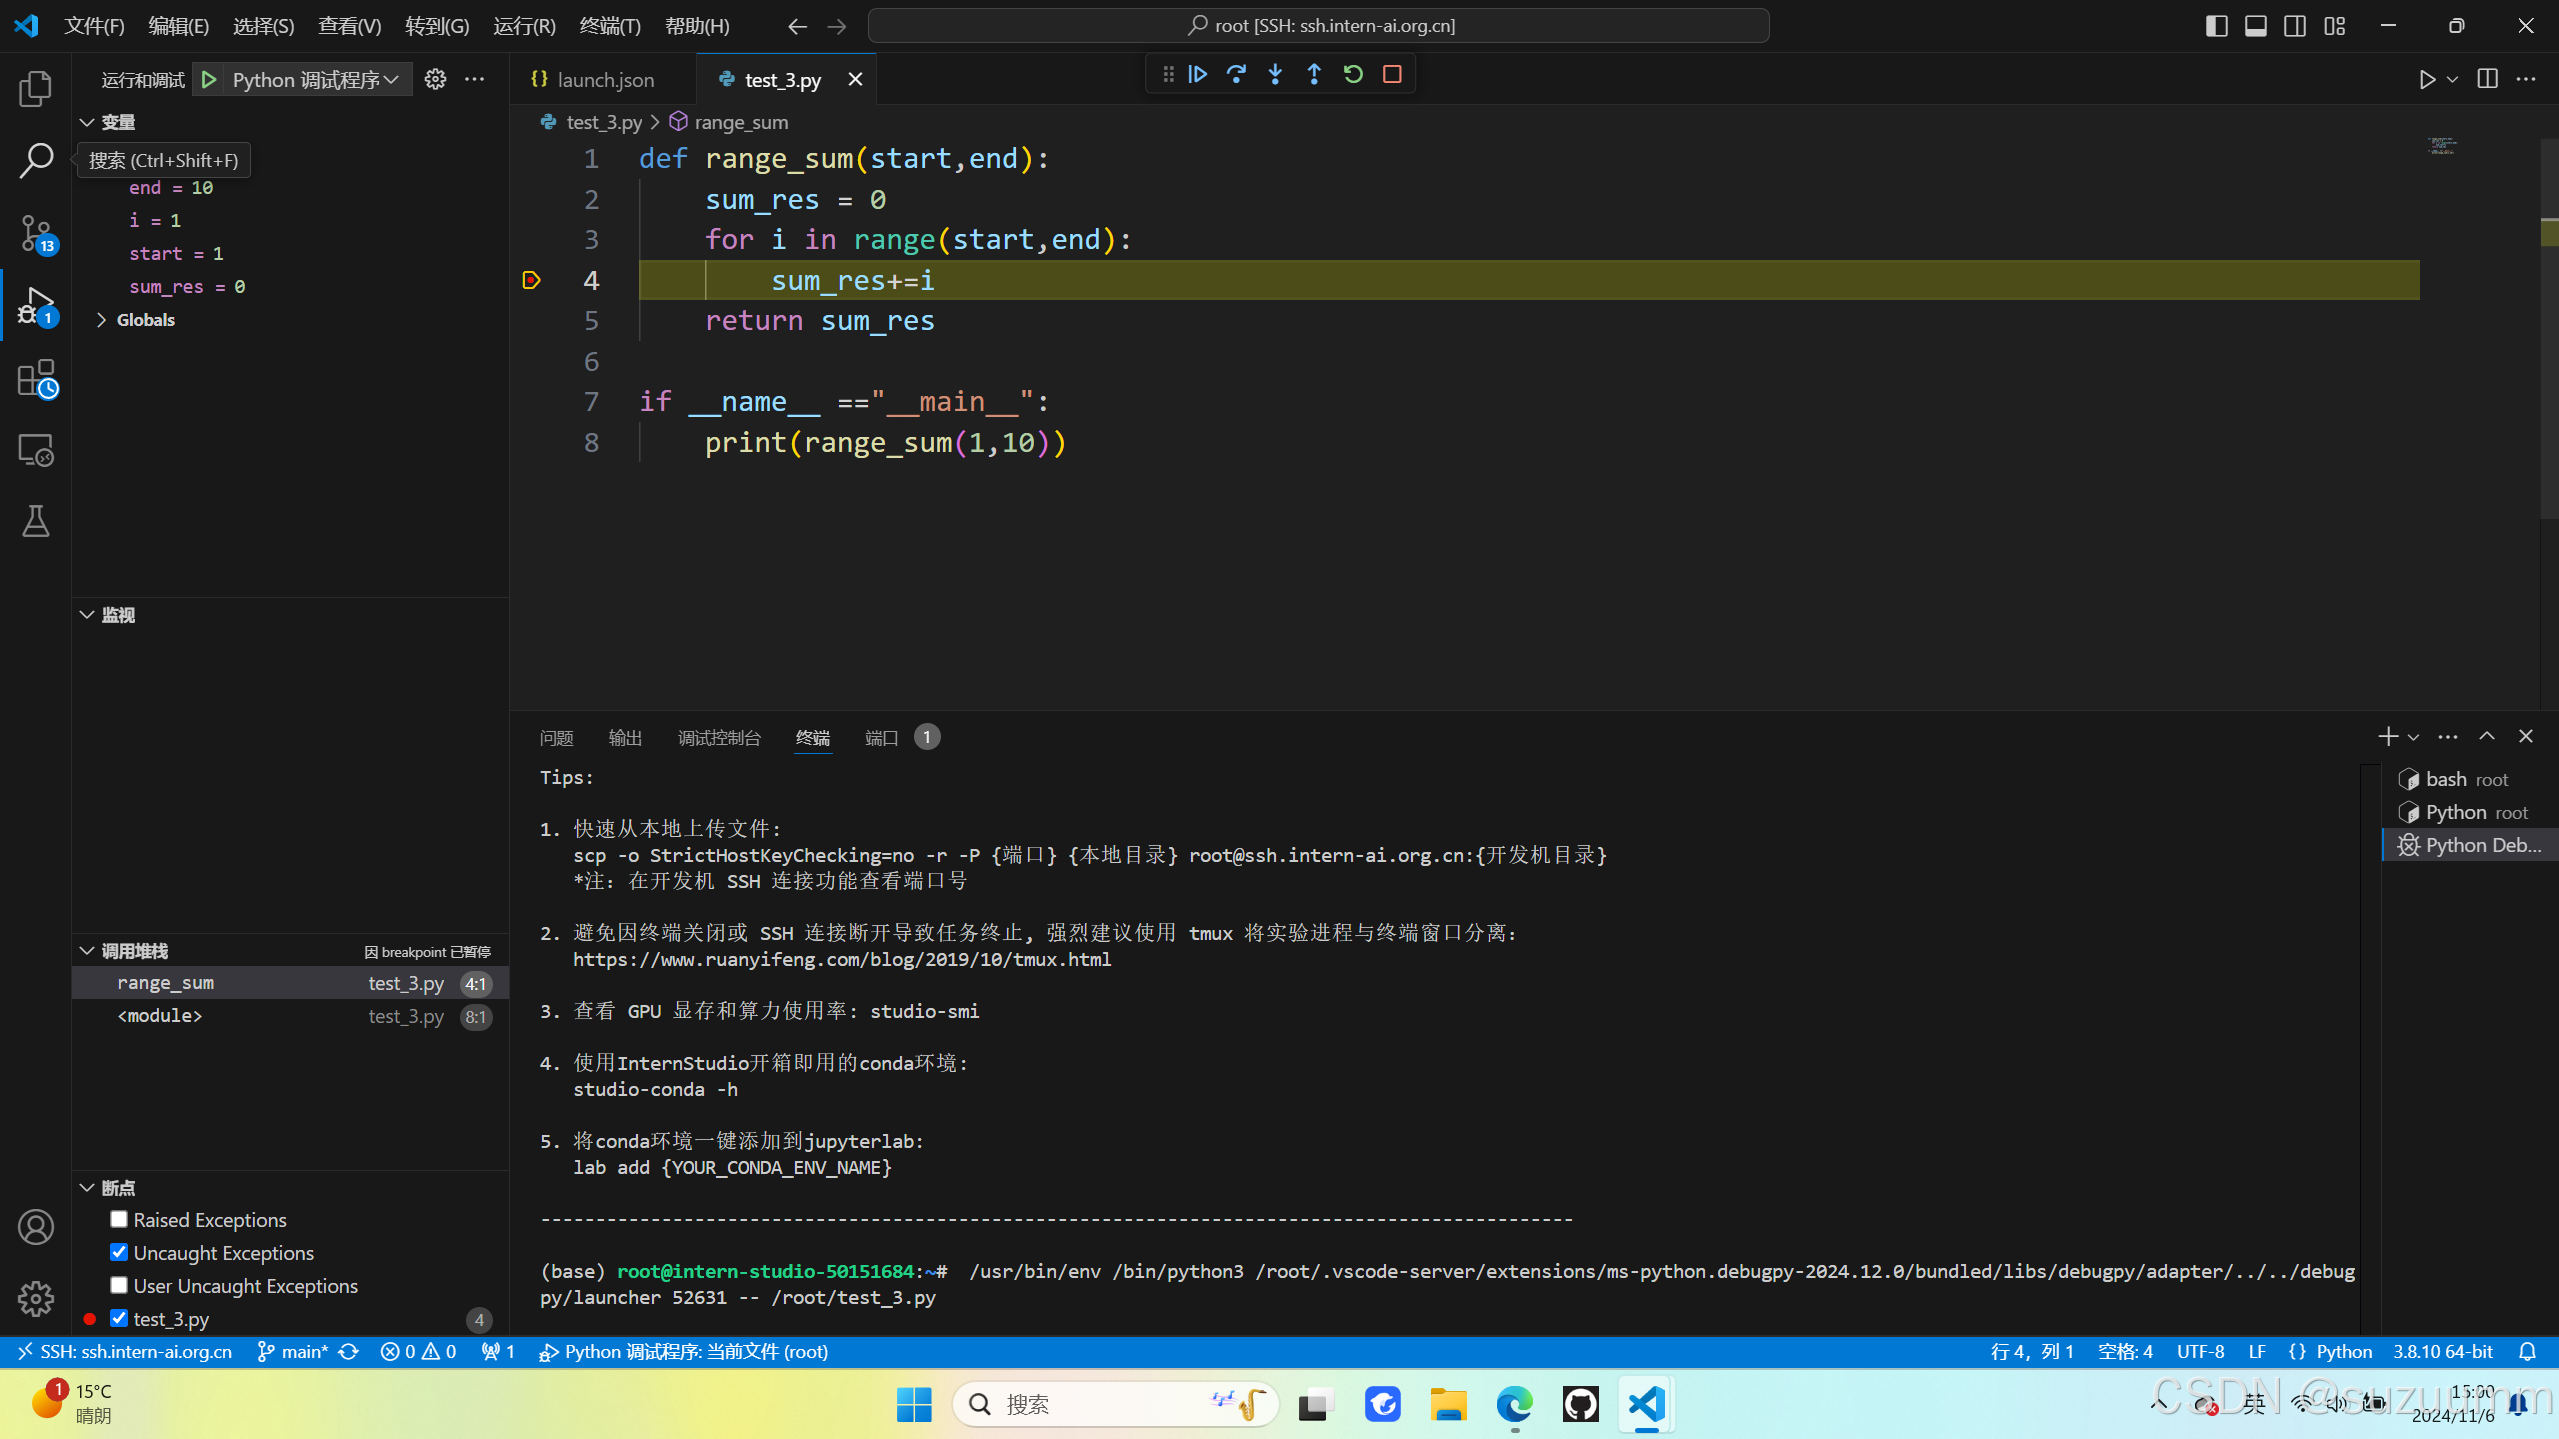The width and height of the screenshot is (2559, 1439).
Task: Click the Python 3.8.10 interpreter status
Action: coord(2442,1351)
